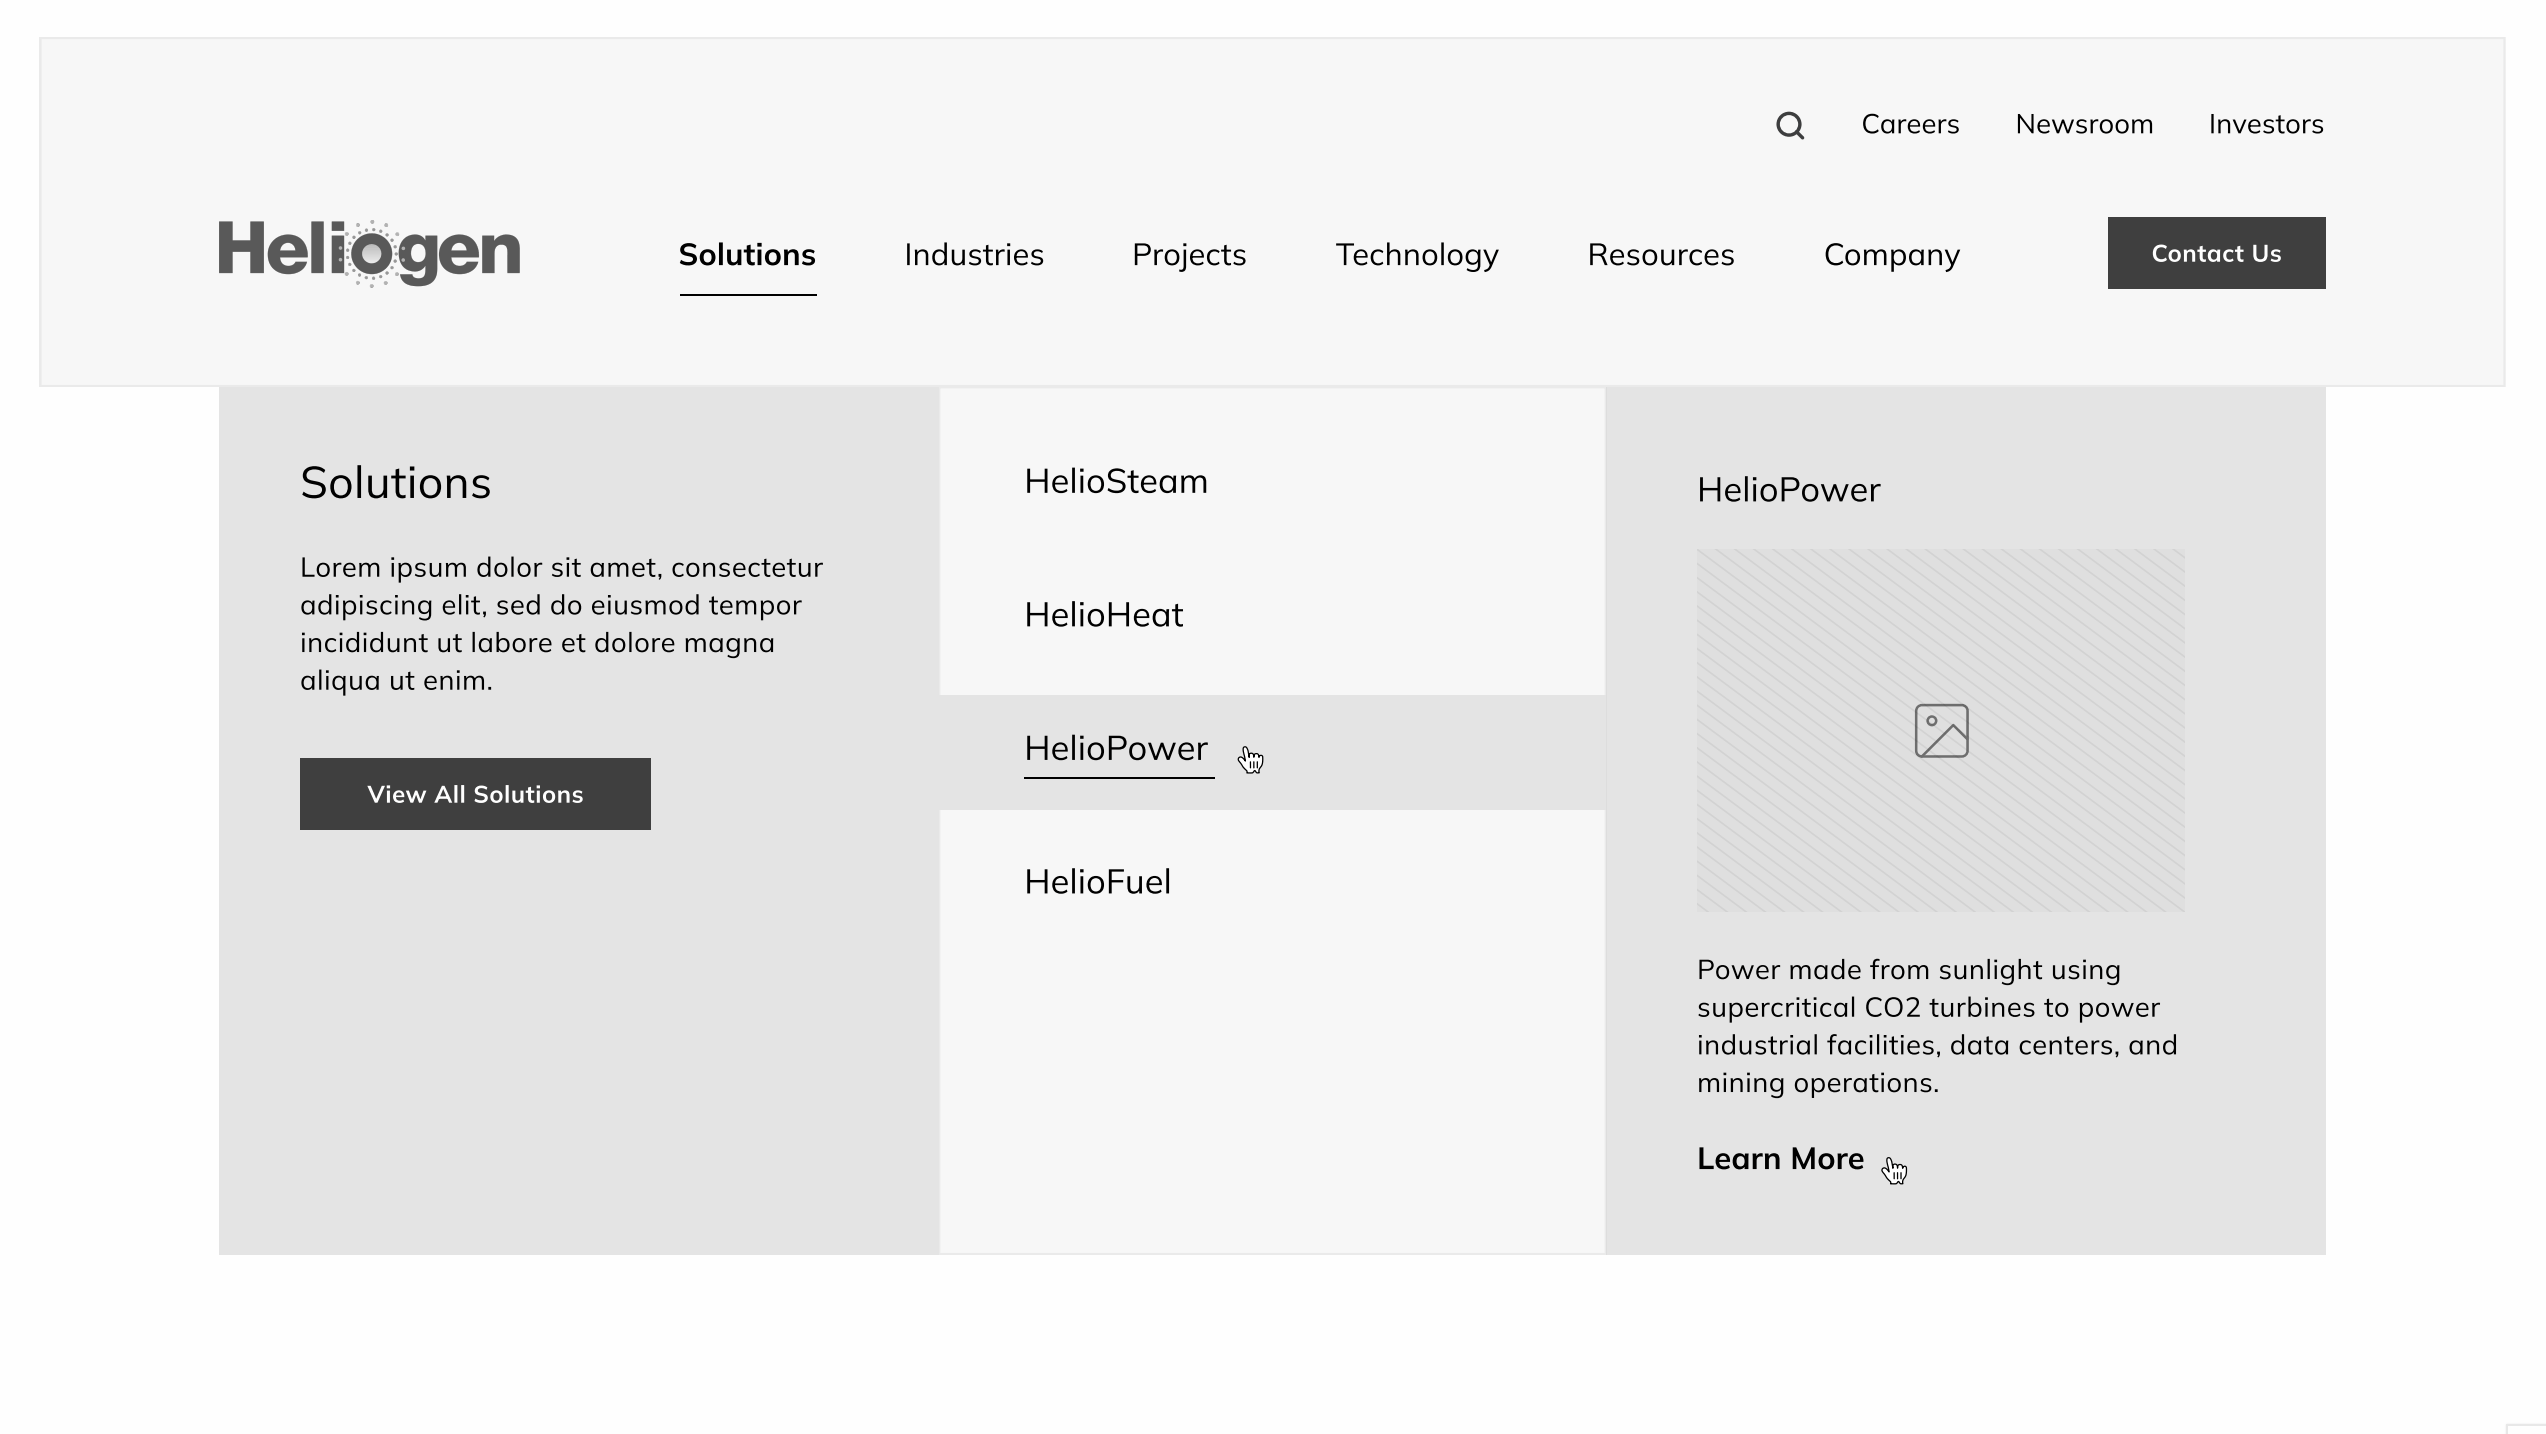Screen dimensions: 2546x1434
Task: Open the Company menu
Action: coord(1891,255)
